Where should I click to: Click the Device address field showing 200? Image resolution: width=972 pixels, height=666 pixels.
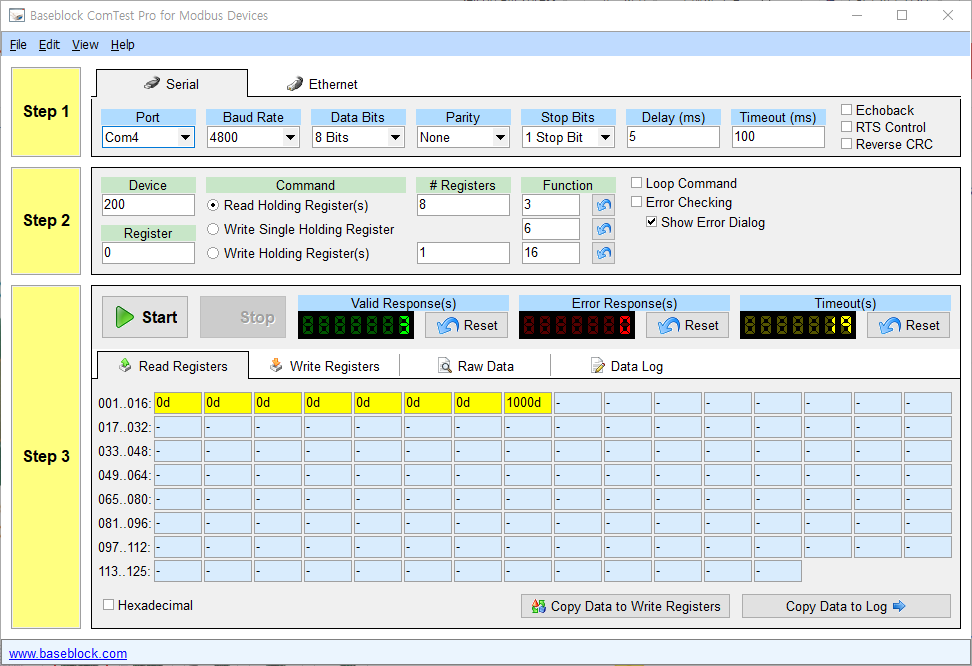pyautogui.click(x=148, y=205)
